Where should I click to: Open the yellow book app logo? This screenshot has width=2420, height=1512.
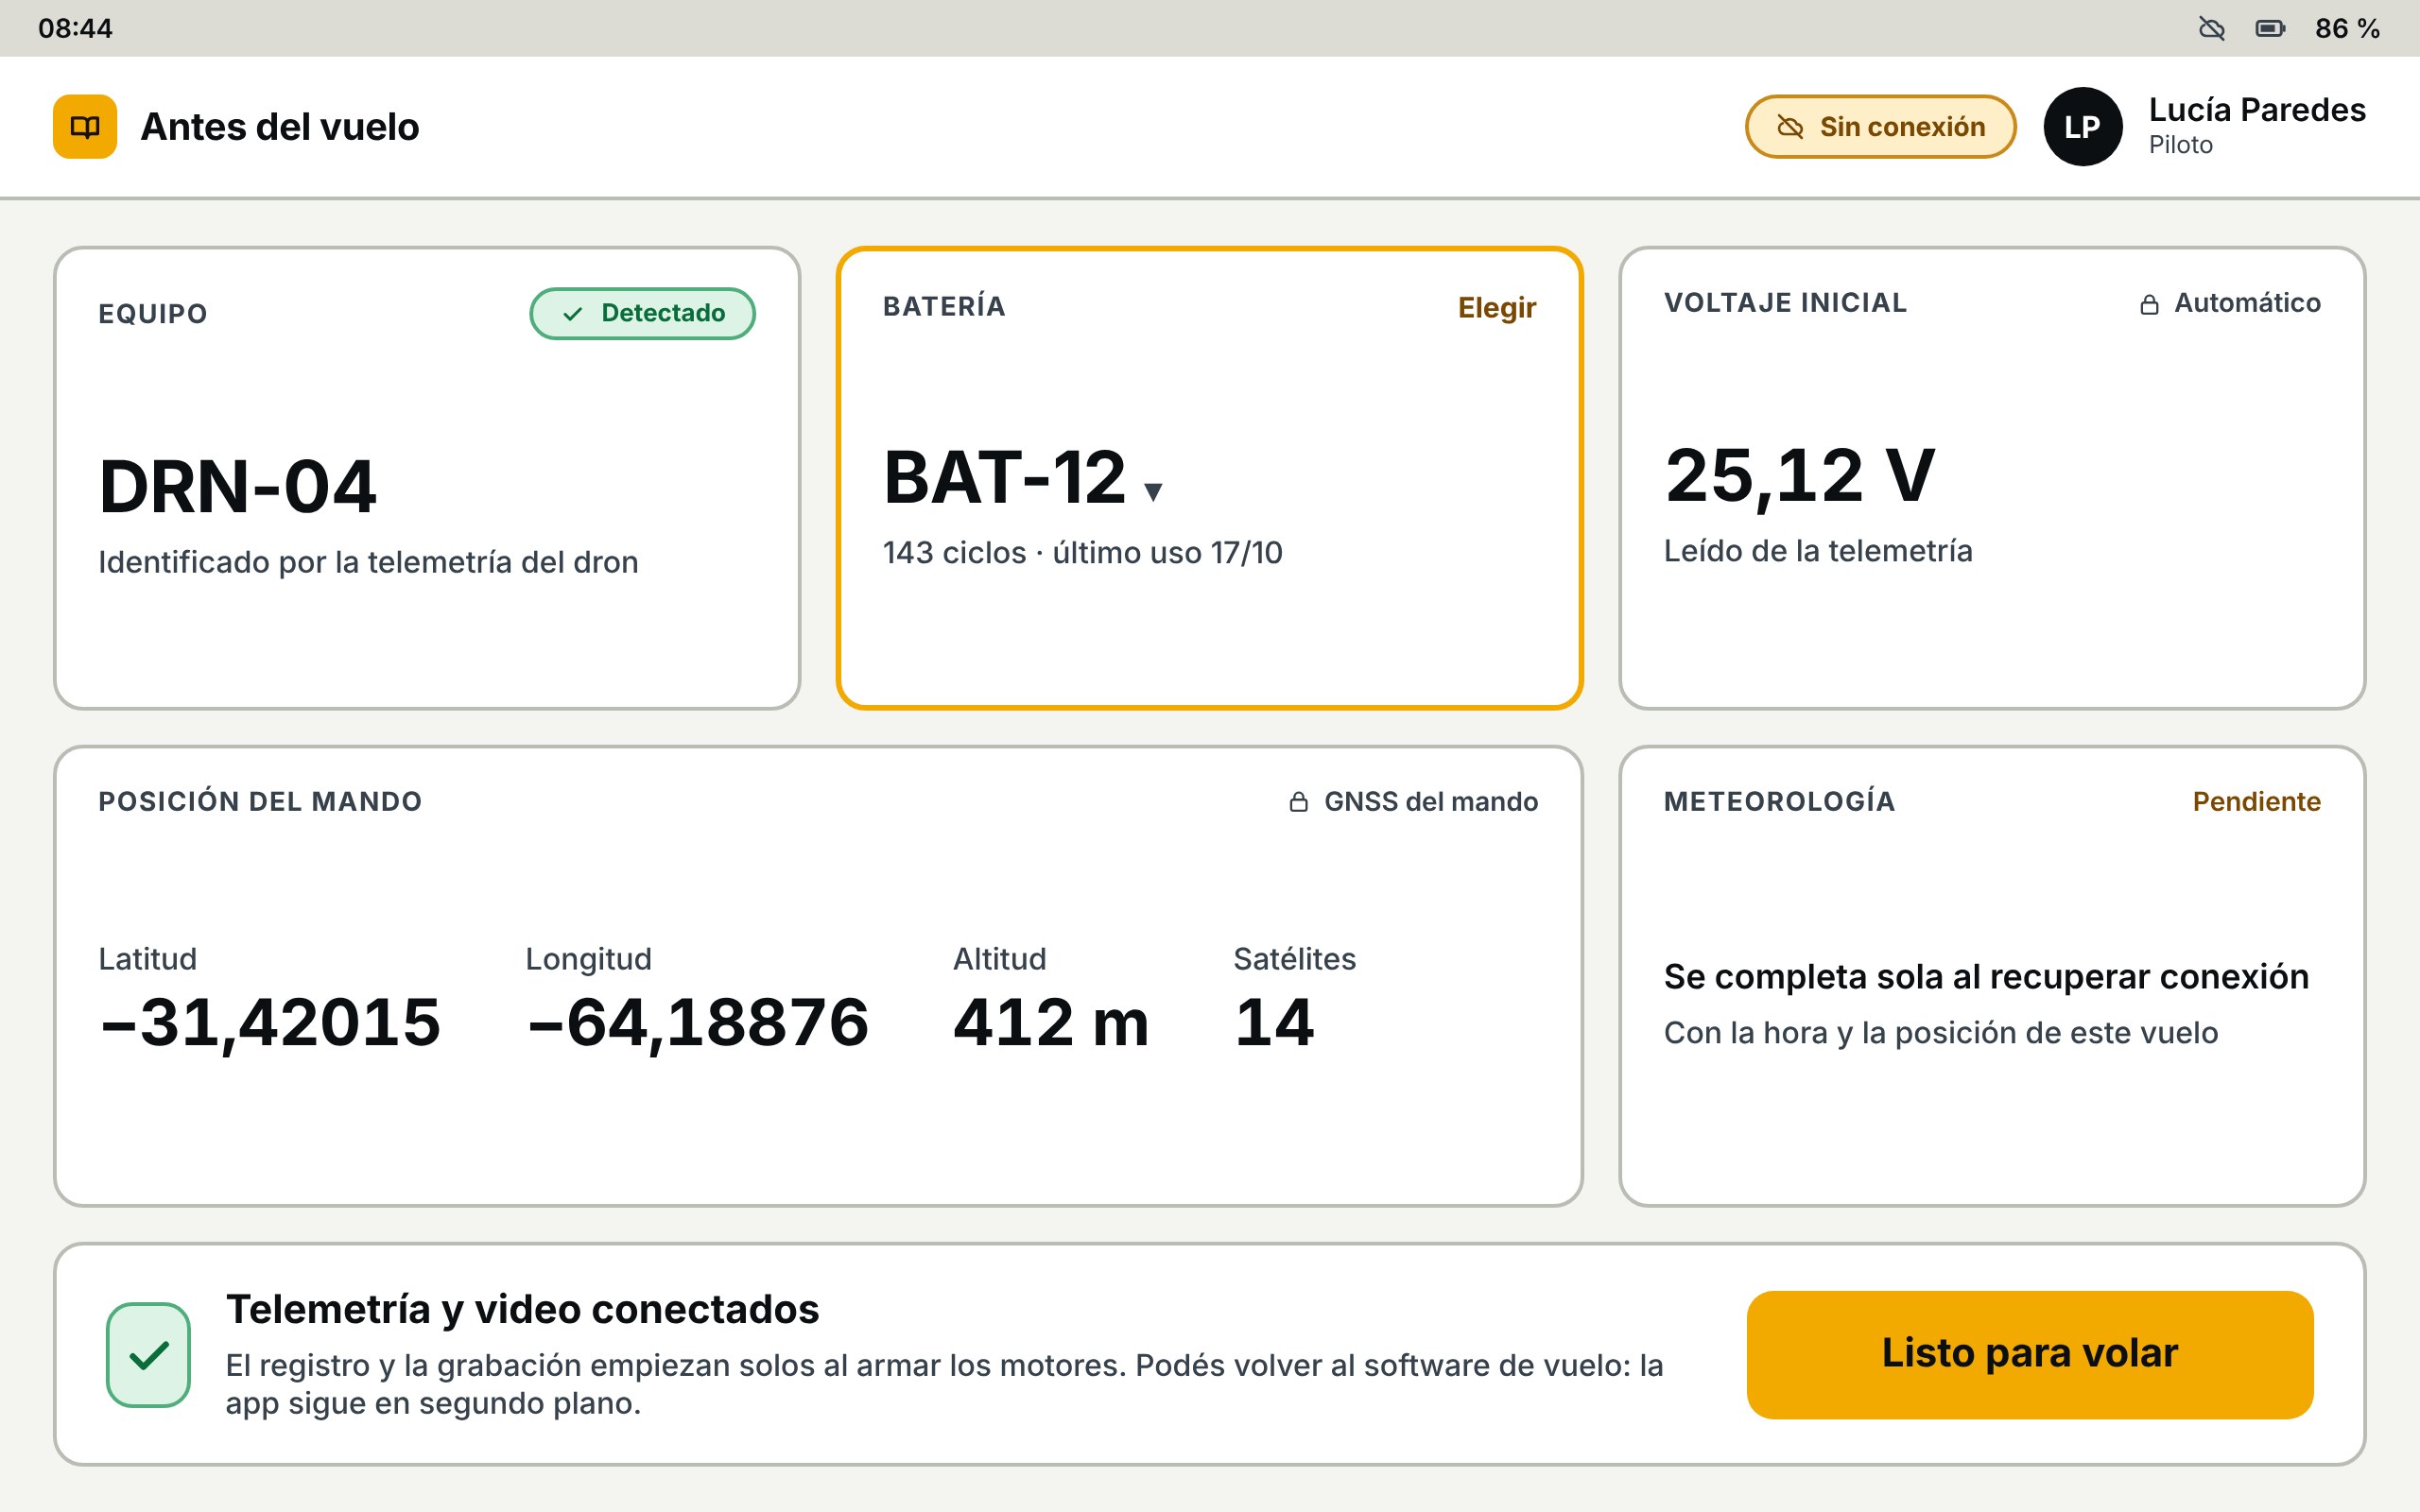click(85, 127)
